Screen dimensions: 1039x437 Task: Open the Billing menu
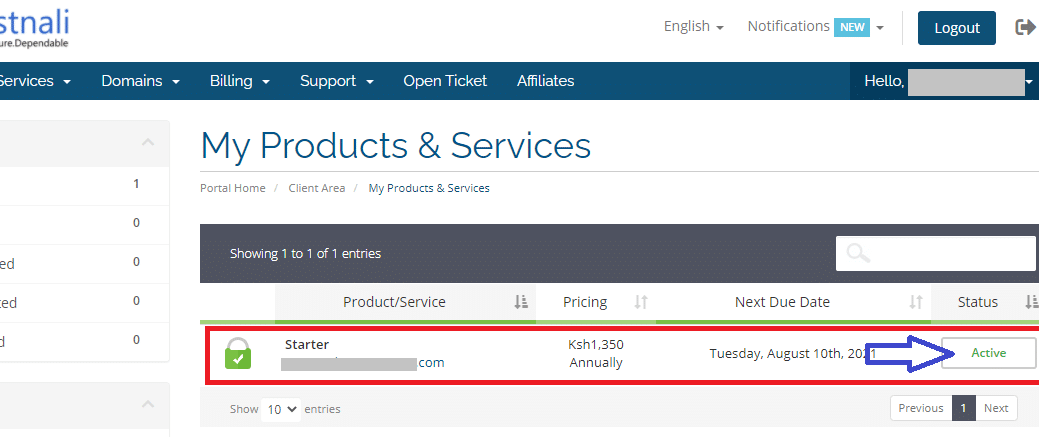[x=238, y=81]
